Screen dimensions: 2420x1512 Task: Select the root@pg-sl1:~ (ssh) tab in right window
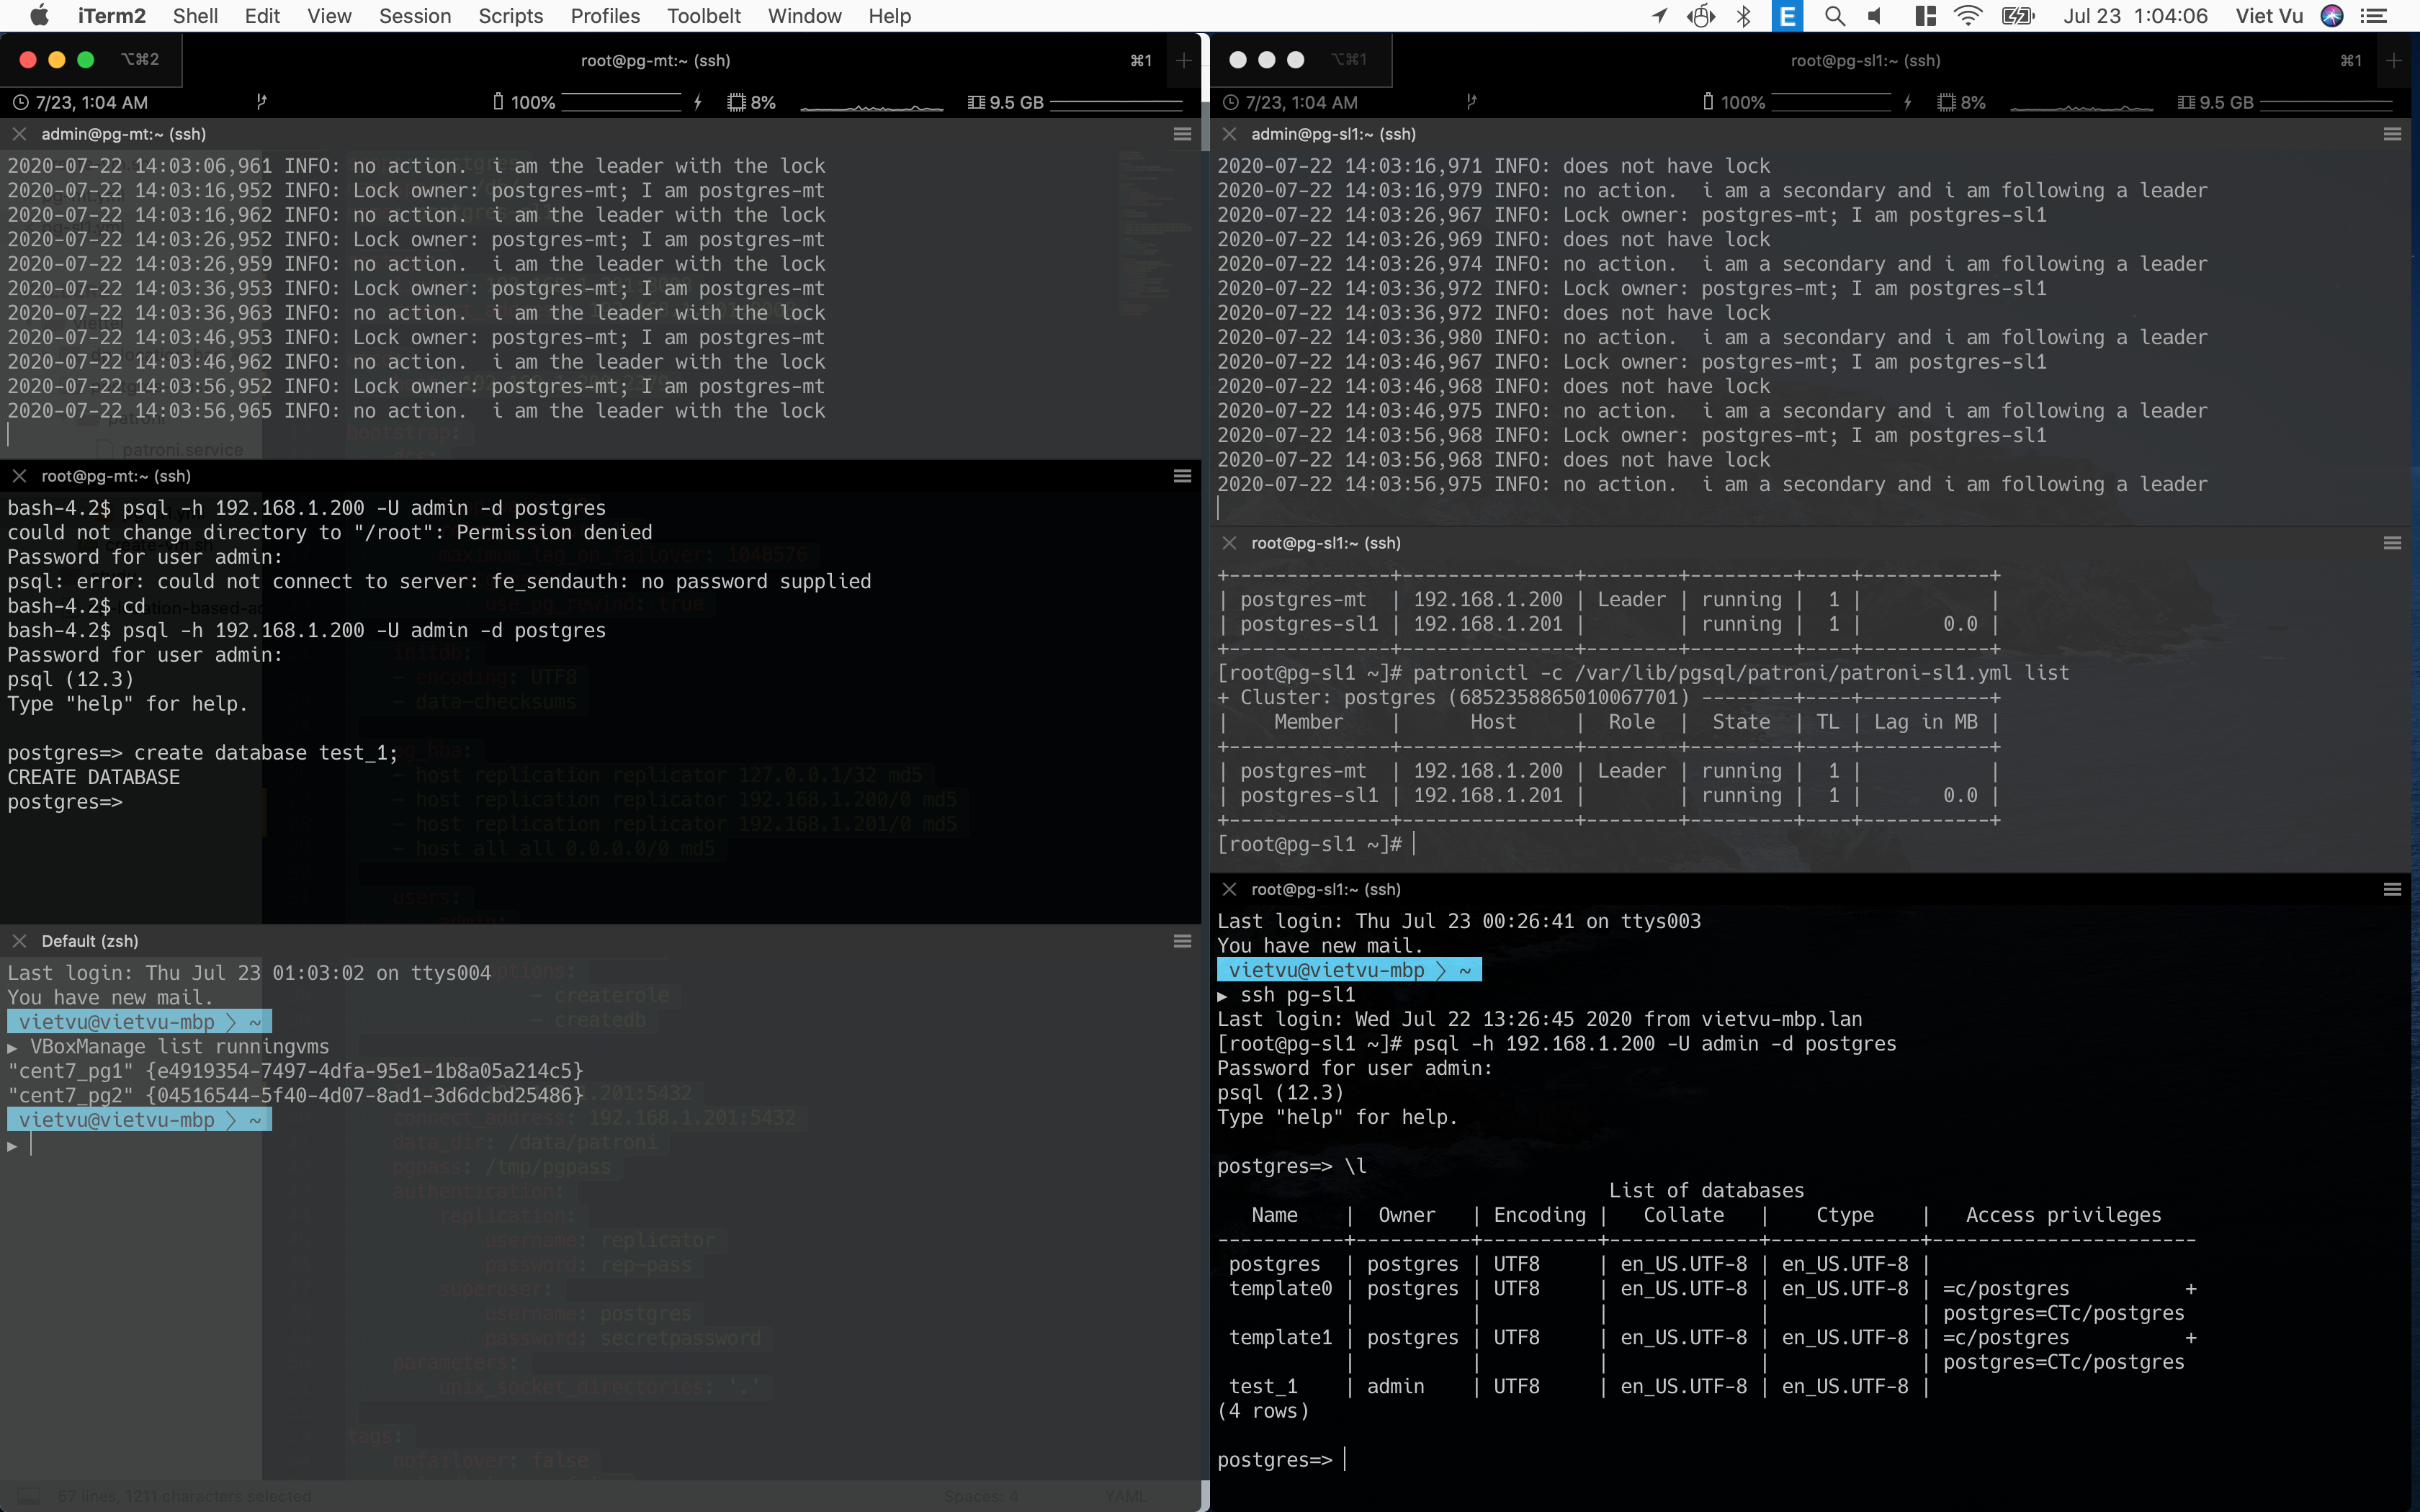point(1865,60)
